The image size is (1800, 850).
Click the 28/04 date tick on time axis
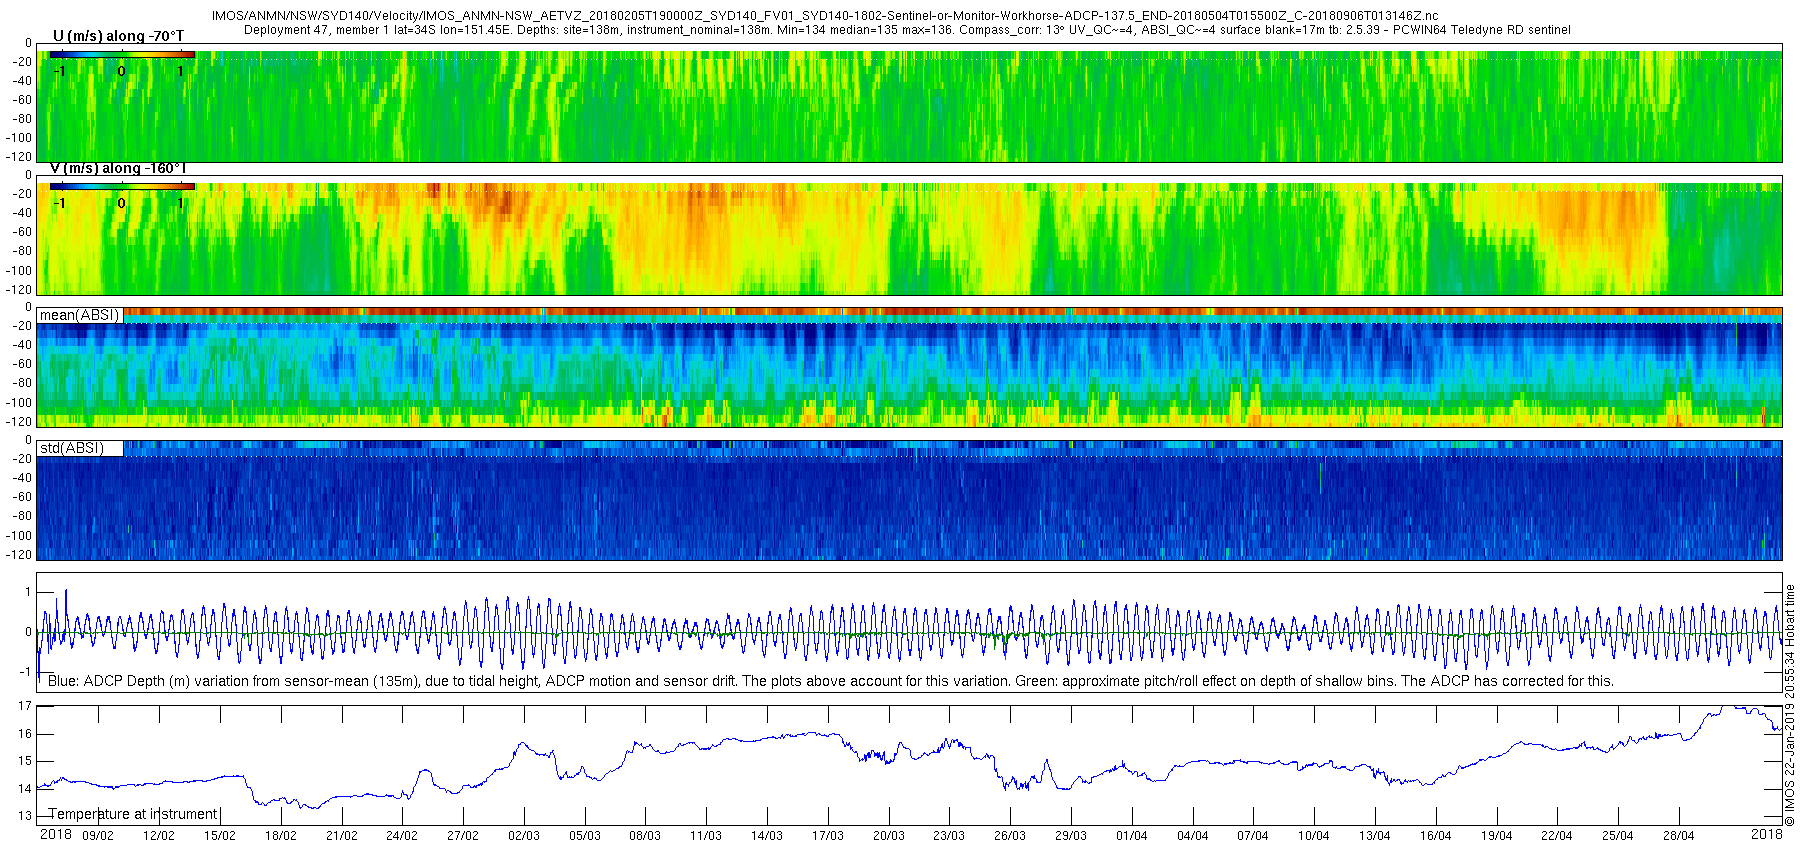tap(1678, 836)
